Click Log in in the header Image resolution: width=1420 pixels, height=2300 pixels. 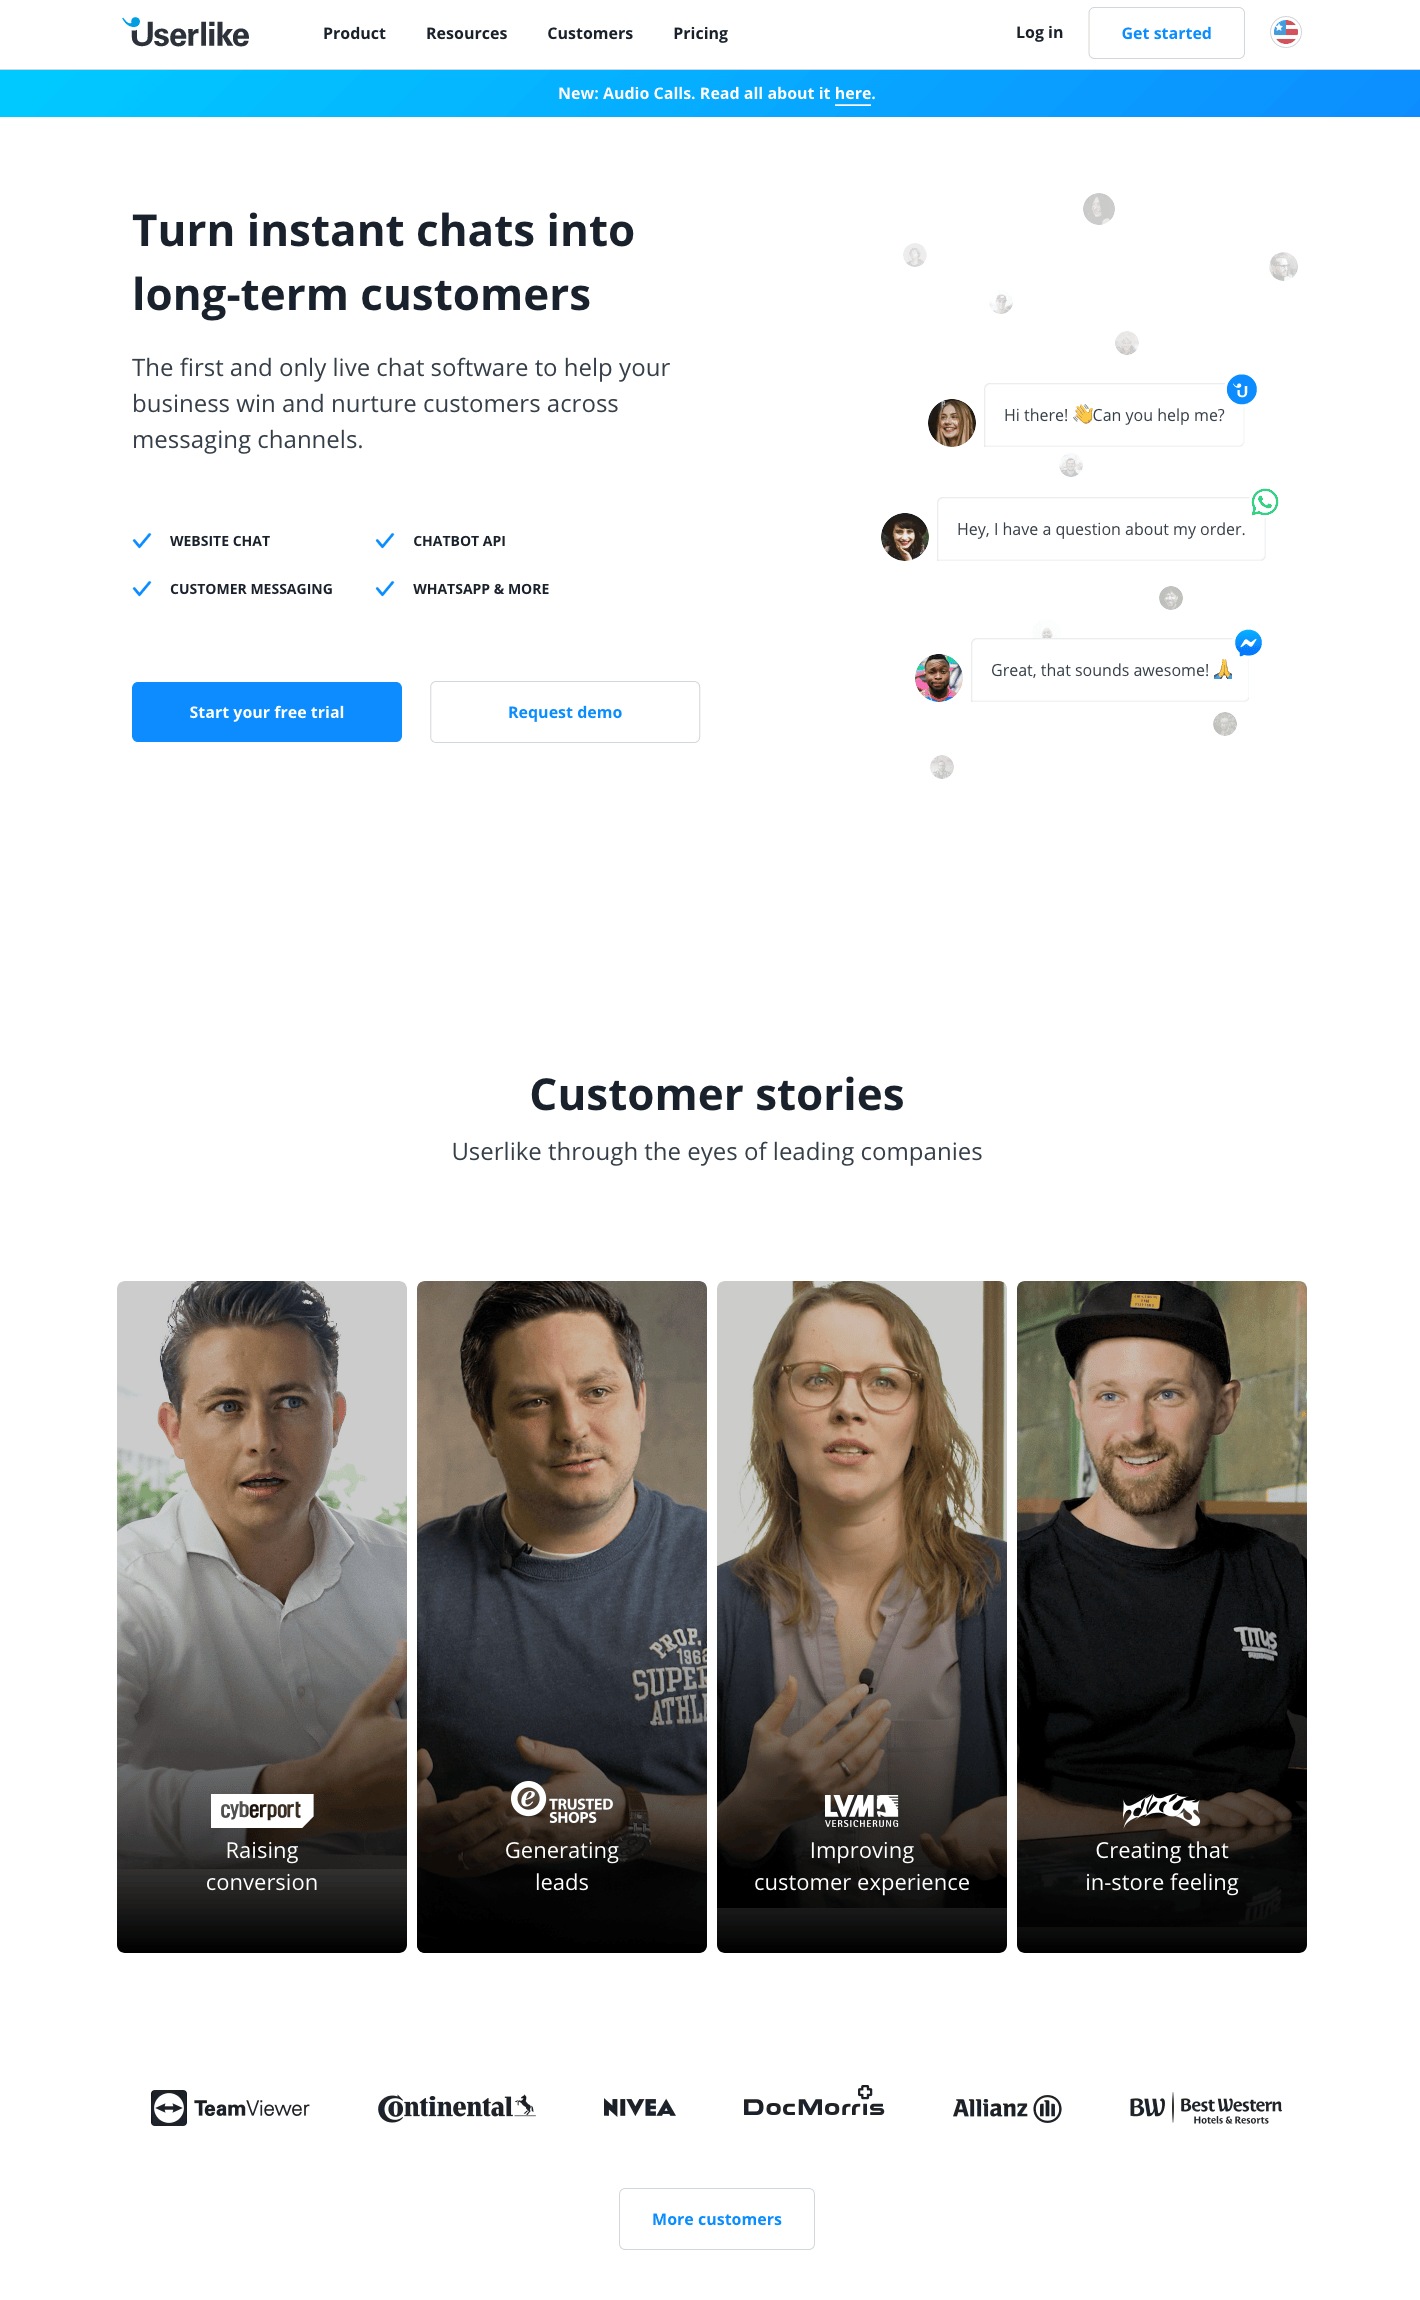click(x=1039, y=32)
